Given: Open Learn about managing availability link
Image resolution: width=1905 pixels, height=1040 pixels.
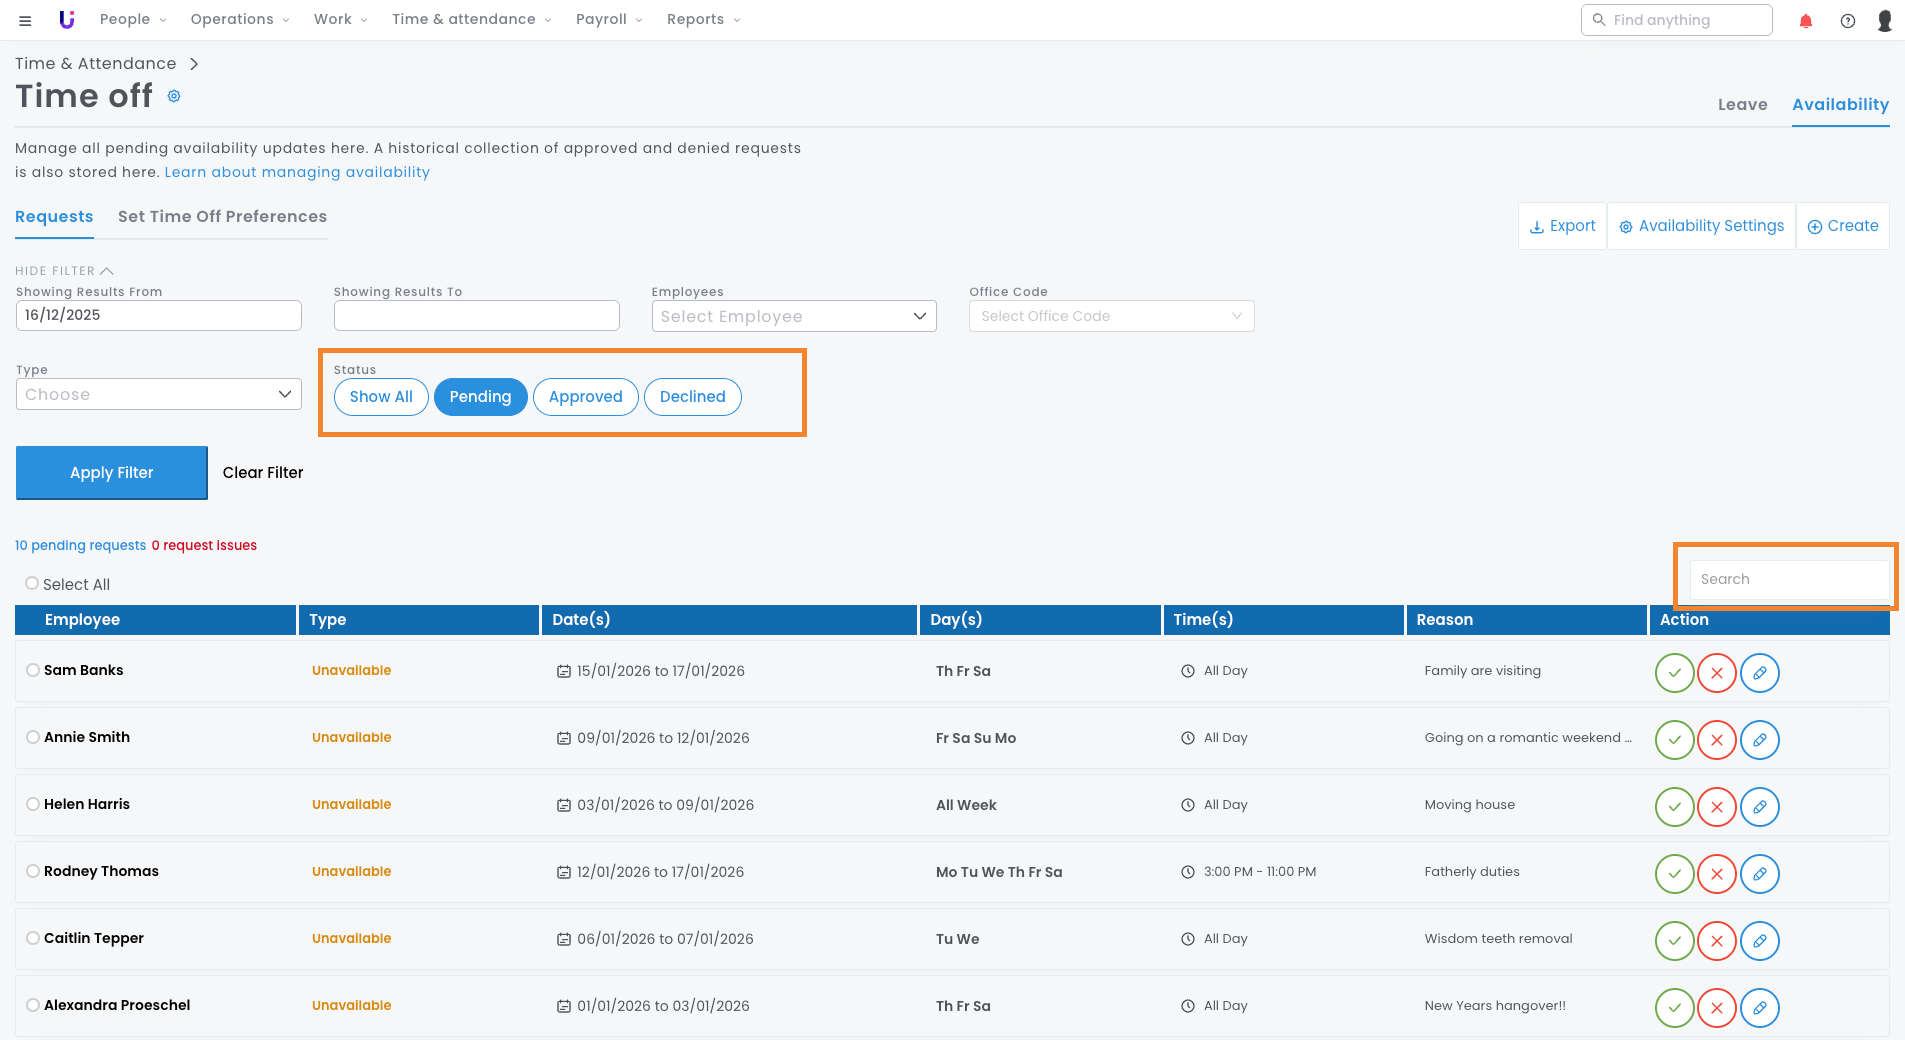Looking at the screenshot, I should click(297, 172).
